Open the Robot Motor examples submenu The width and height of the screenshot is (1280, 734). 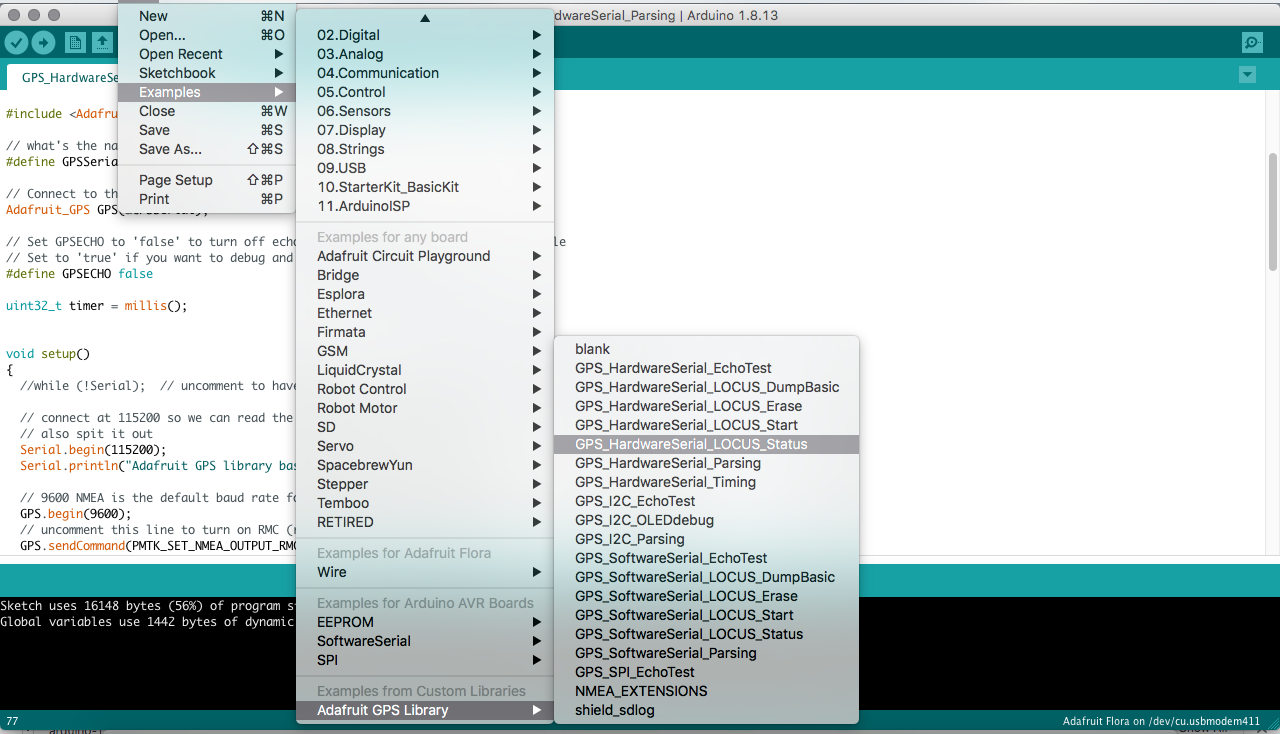pos(425,408)
